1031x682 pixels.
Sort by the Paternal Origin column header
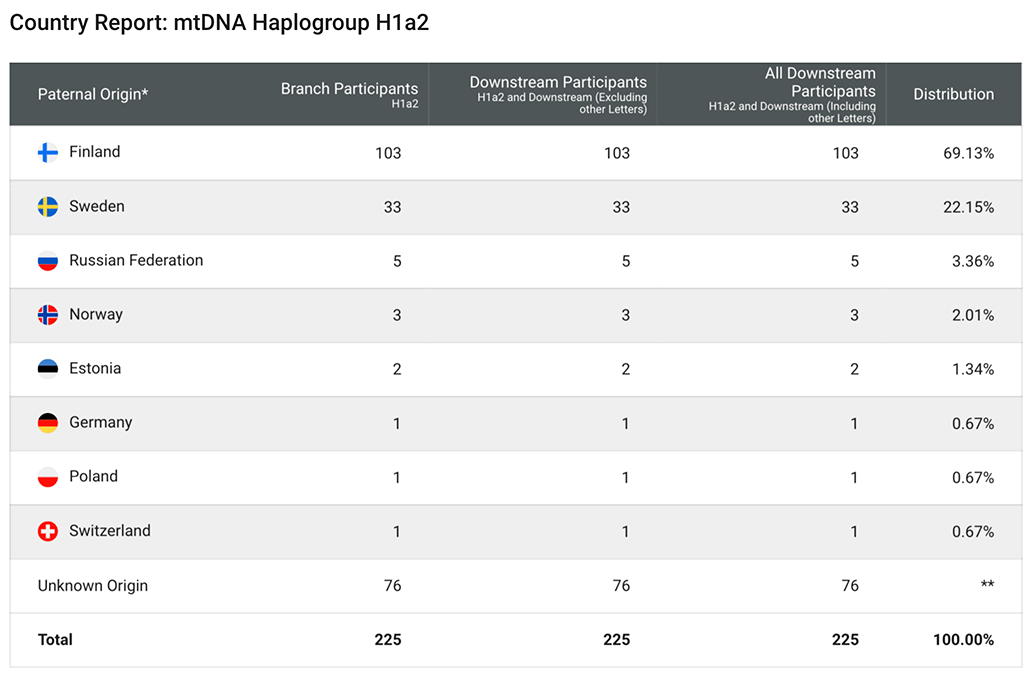pos(93,94)
